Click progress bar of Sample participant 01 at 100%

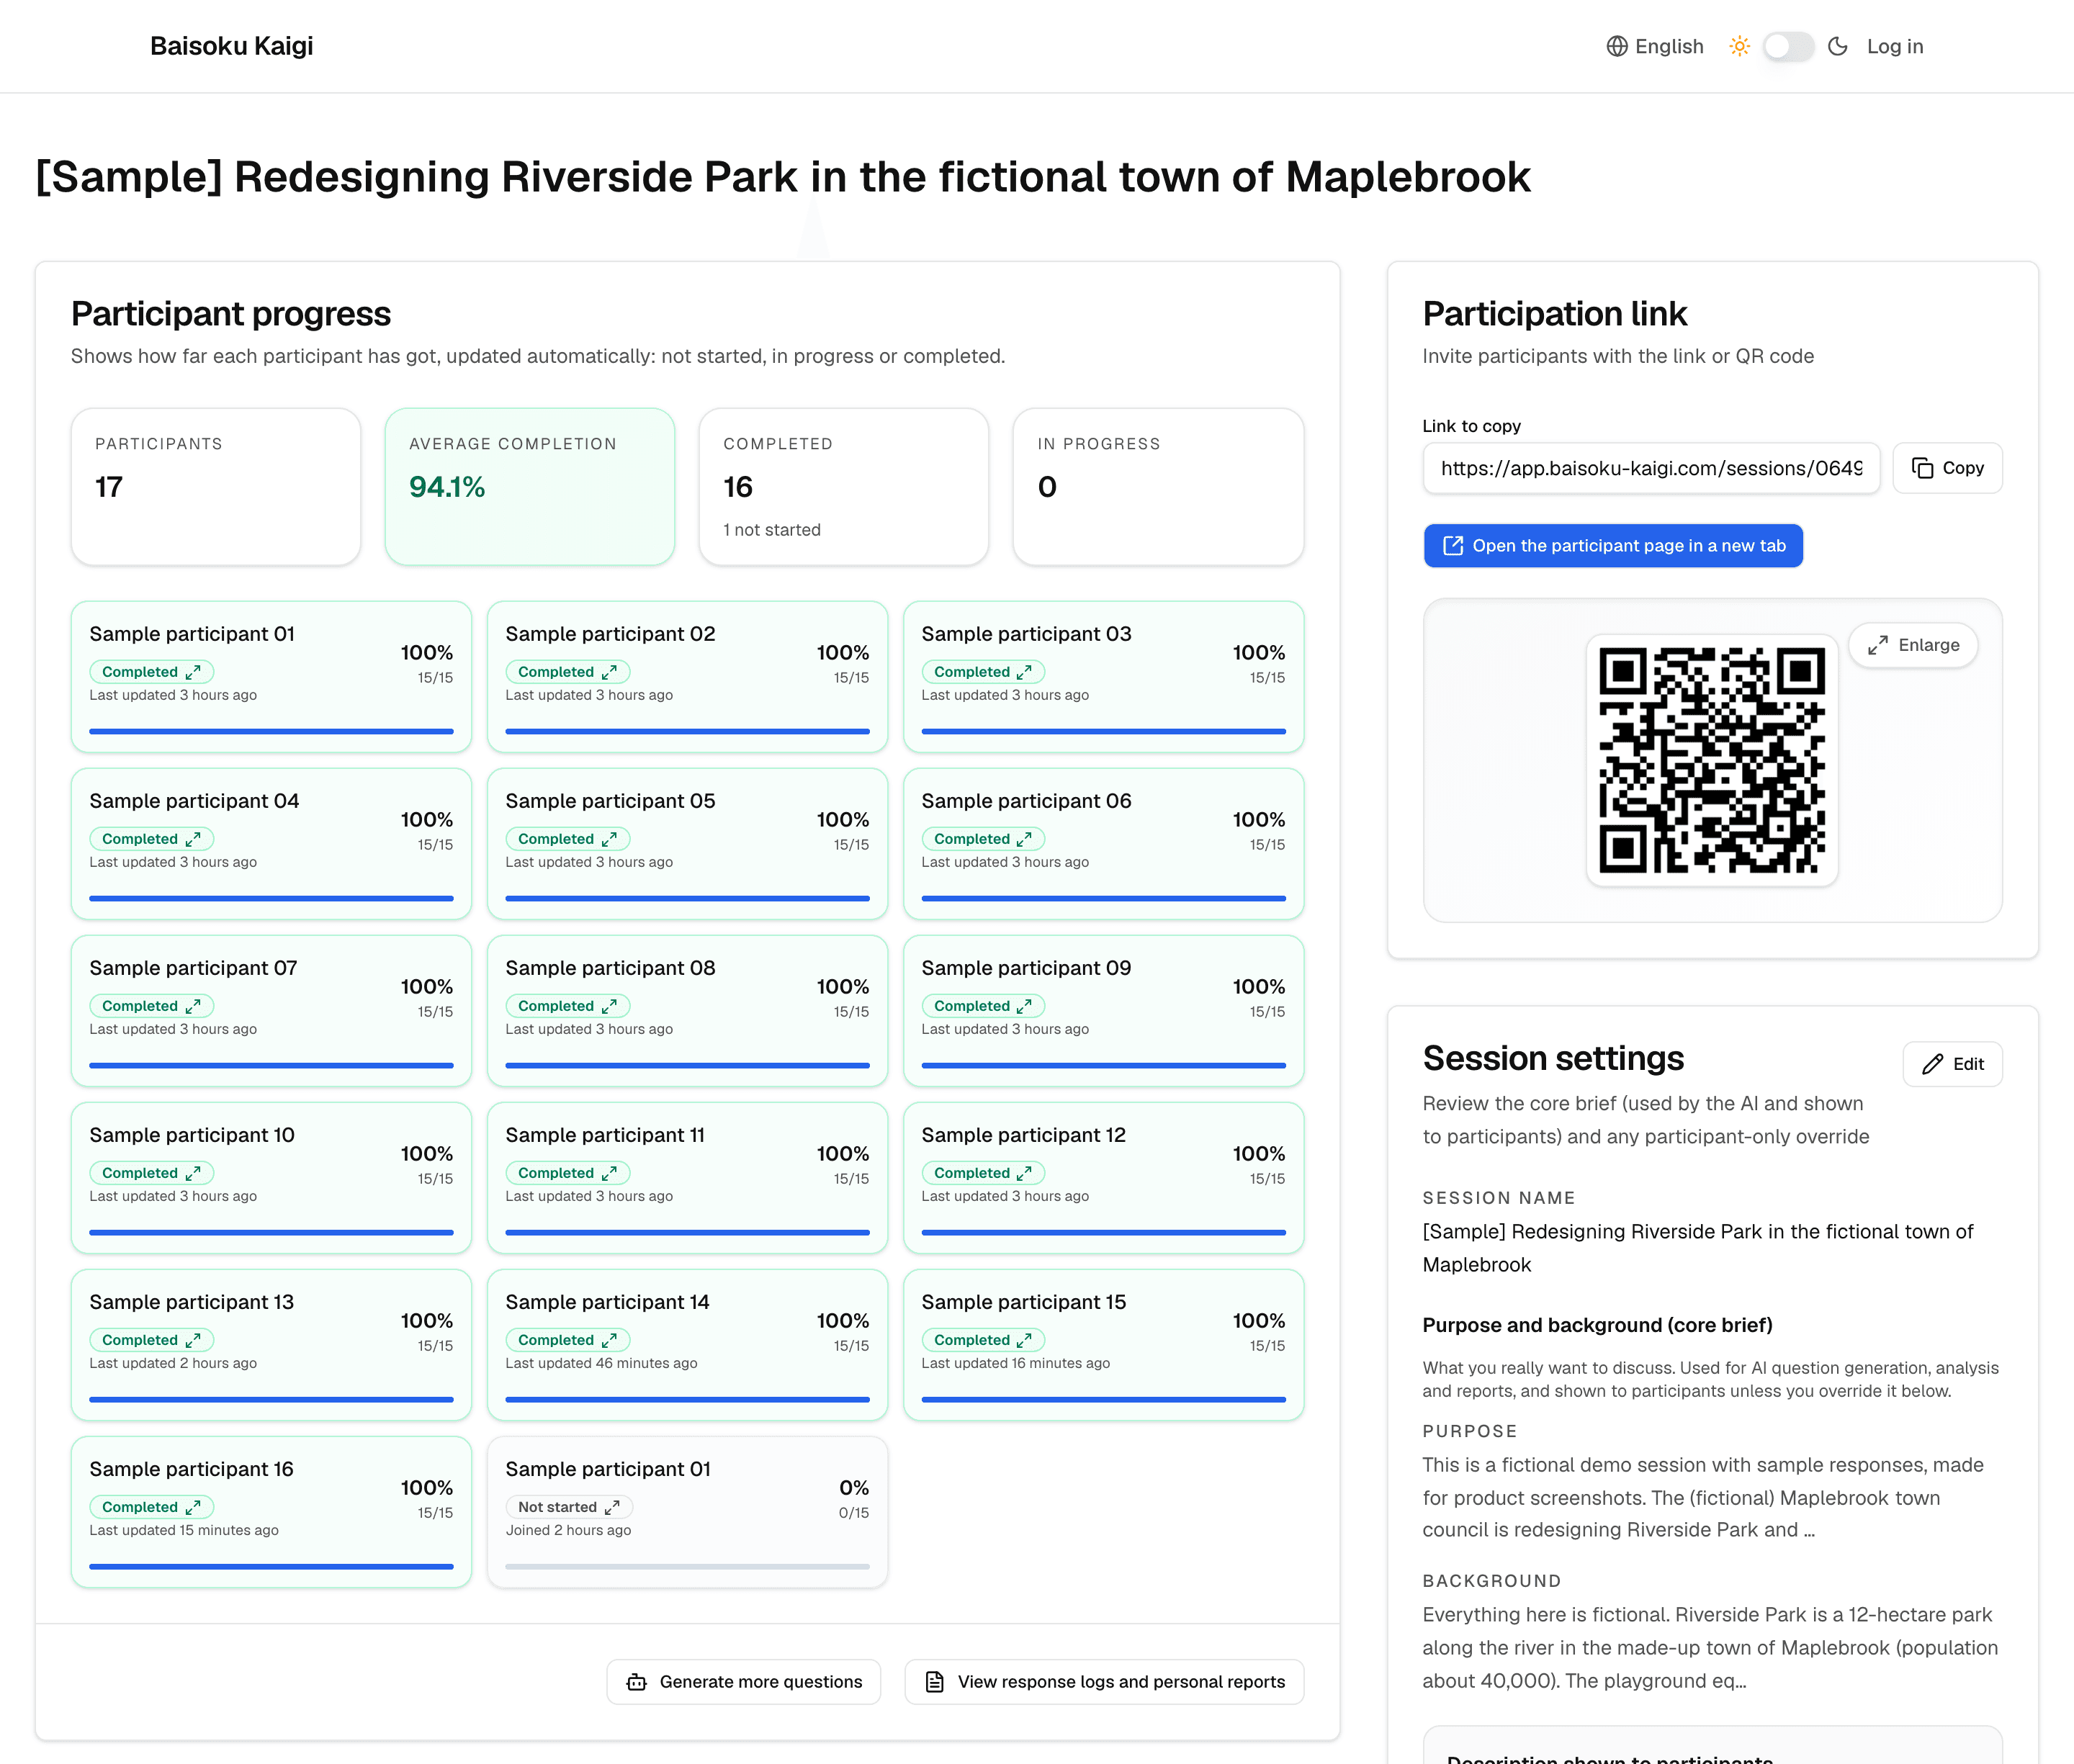click(x=271, y=732)
